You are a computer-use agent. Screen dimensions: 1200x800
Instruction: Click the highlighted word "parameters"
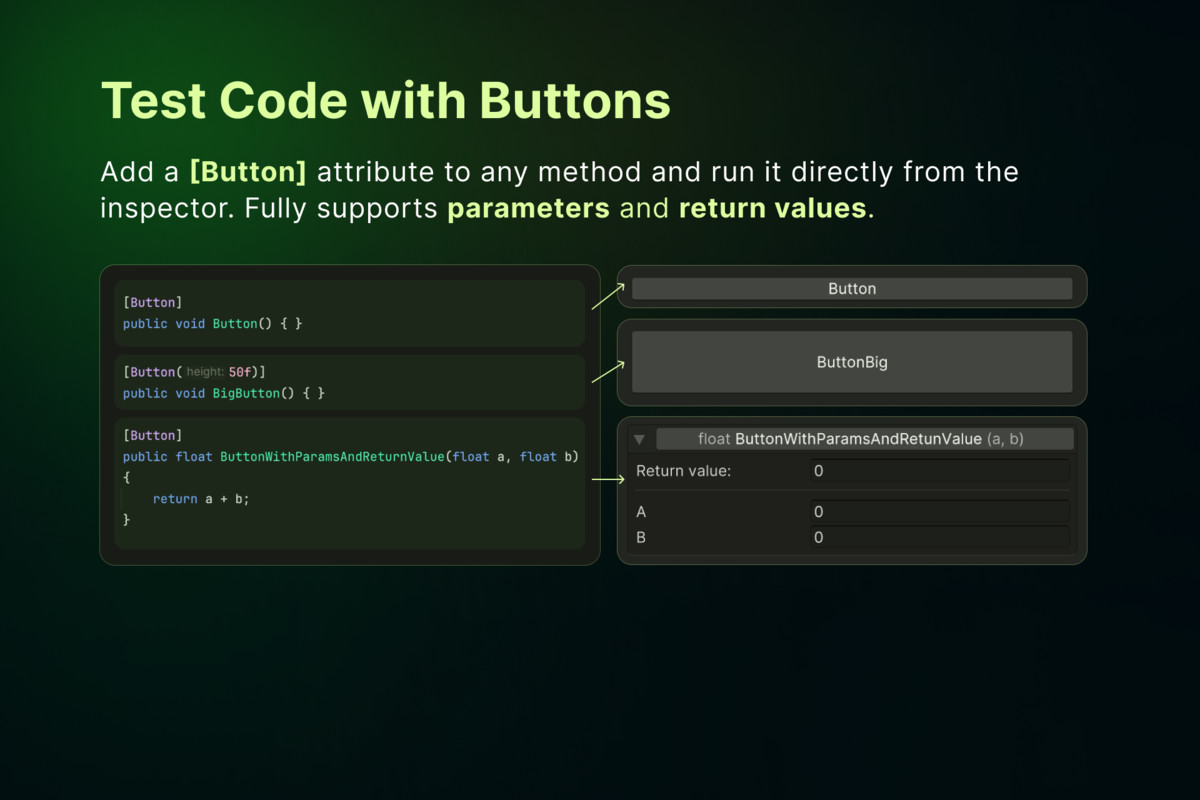(x=528, y=209)
